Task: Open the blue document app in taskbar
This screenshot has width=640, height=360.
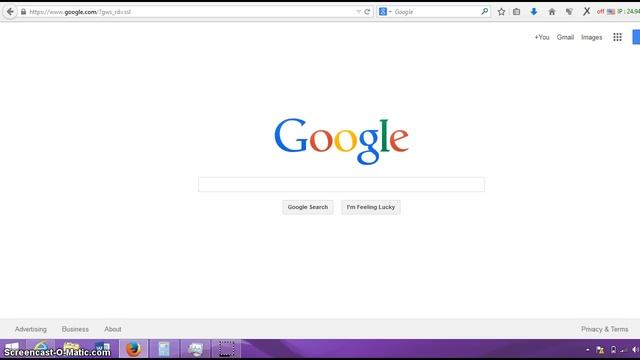Action: (x=164, y=349)
